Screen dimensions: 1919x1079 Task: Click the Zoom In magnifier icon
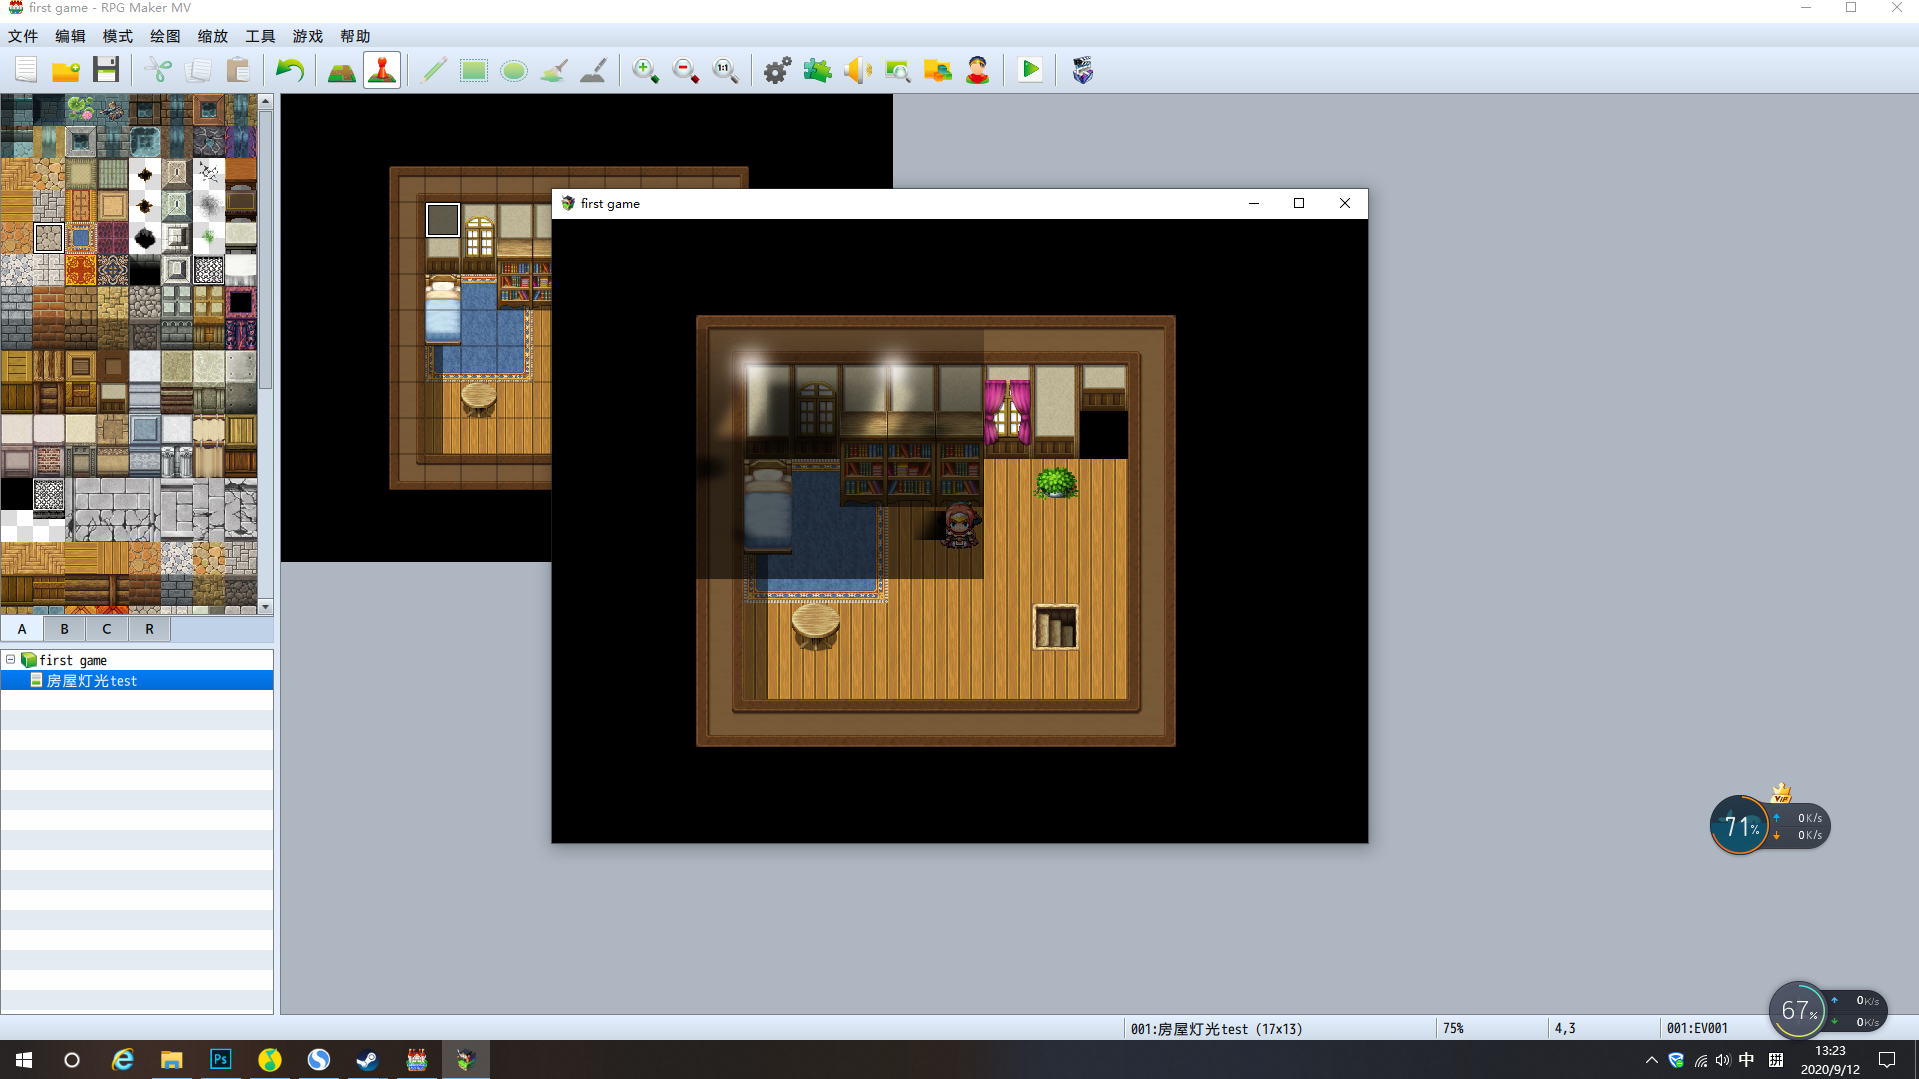[646, 70]
